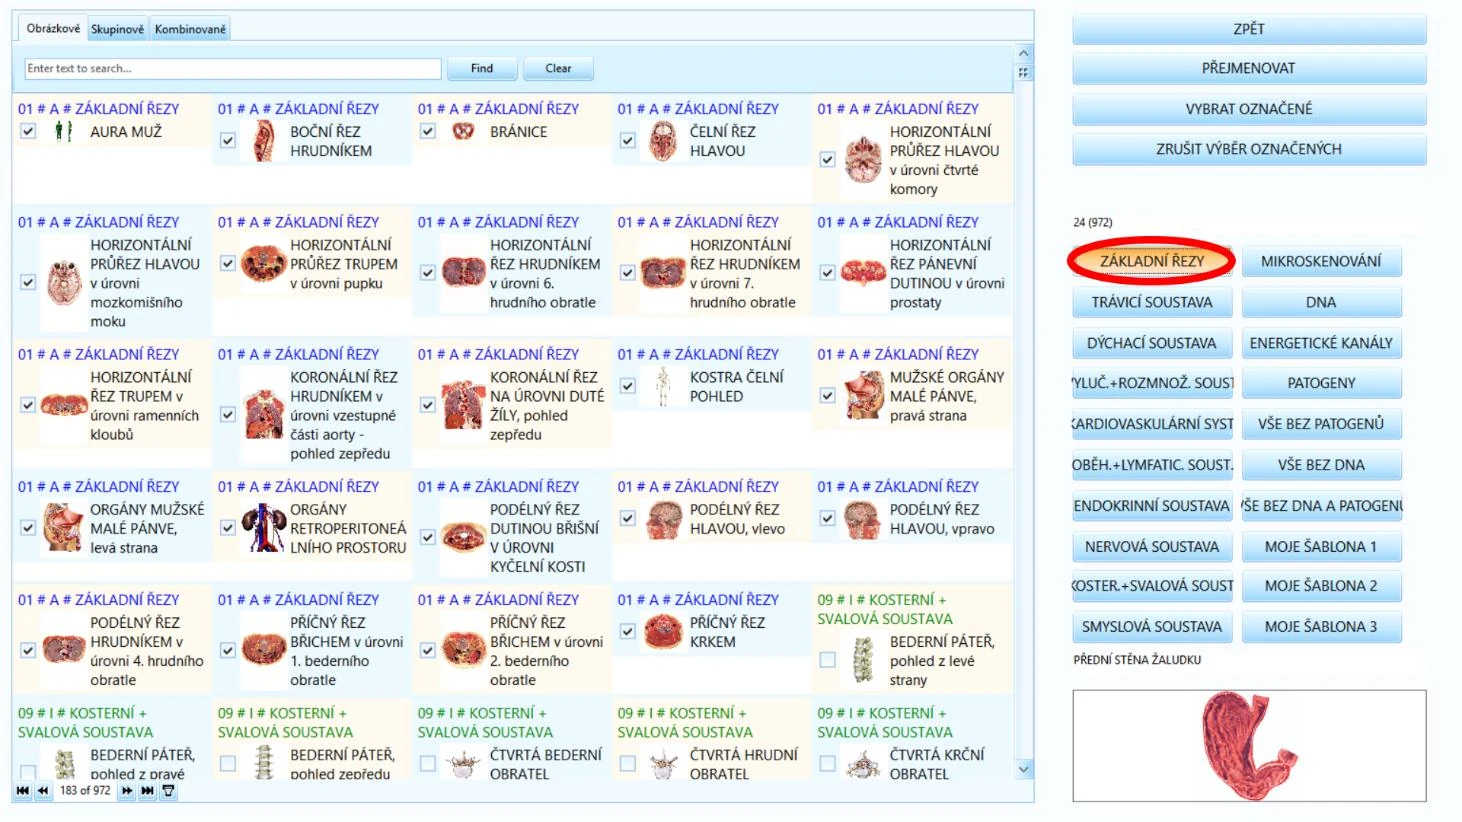1462x822 pixels.
Task: Enable ČTVRTÁ KRČNÍ OBRATEL checkbox
Action: (x=827, y=764)
